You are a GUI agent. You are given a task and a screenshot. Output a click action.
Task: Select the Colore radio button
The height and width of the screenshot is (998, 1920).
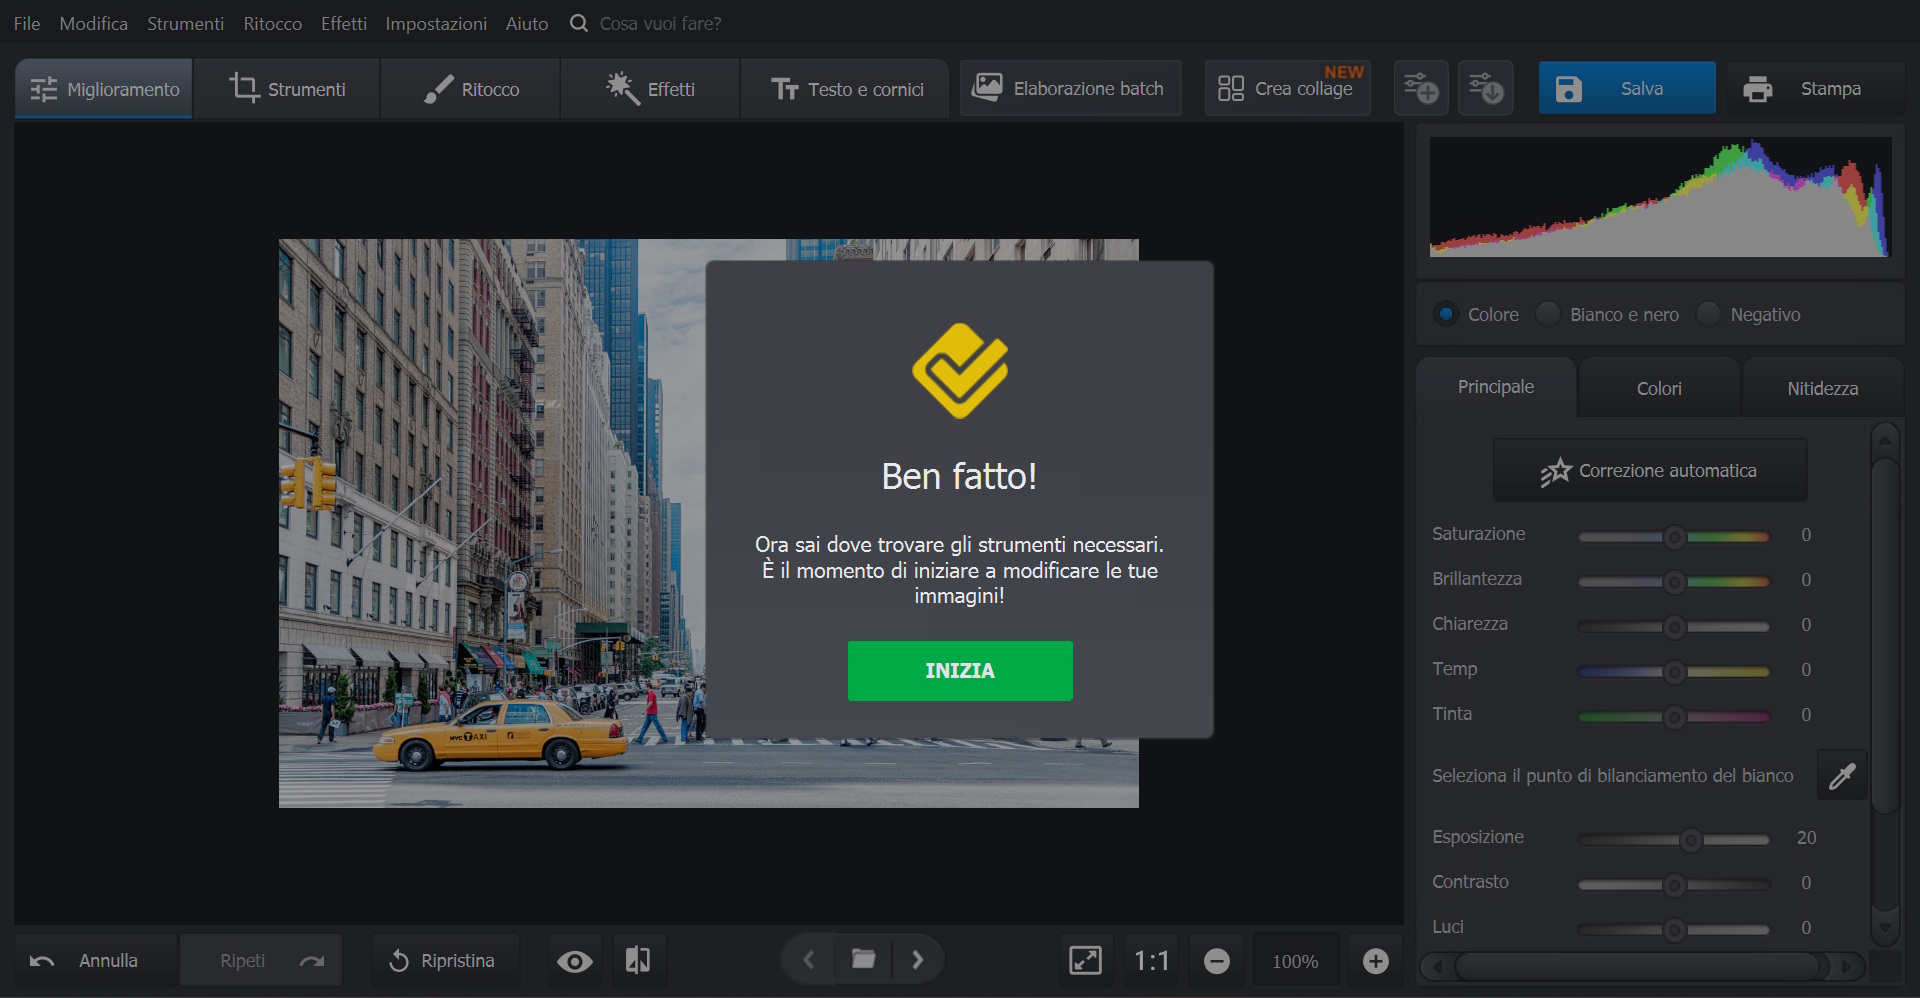1446,314
